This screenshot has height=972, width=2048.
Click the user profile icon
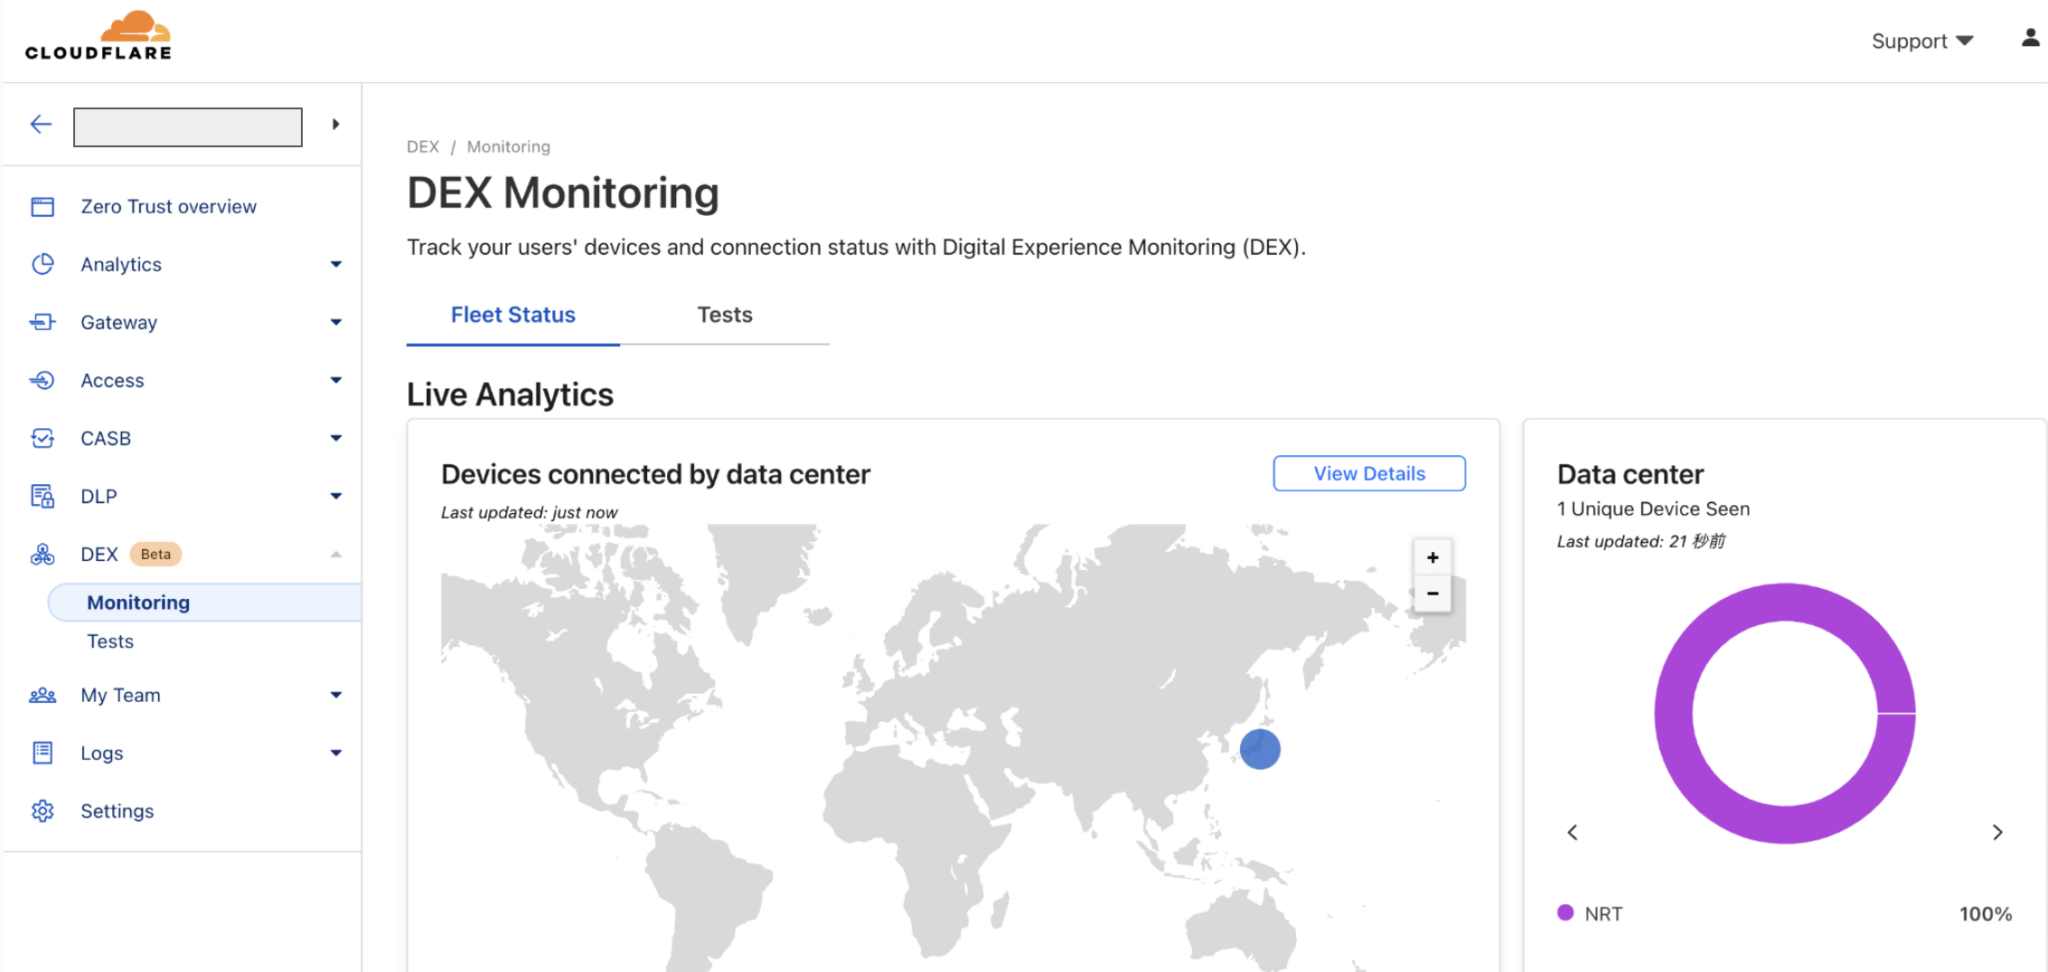point(2030,37)
